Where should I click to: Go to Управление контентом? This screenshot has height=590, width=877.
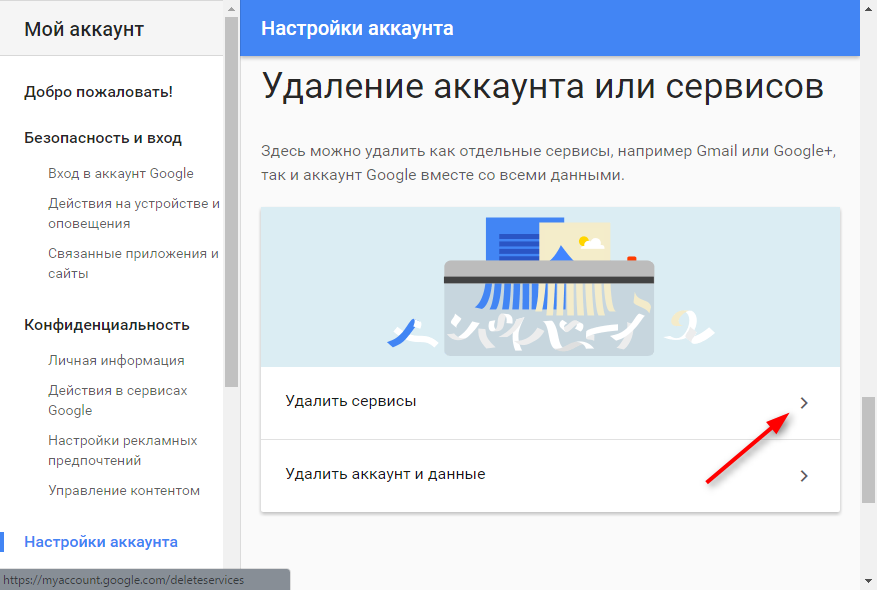(x=124, y=490)
